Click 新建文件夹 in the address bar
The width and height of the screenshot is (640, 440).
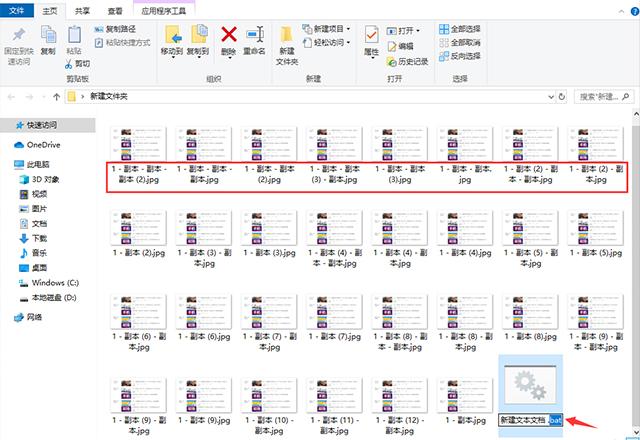pyautogui.click(x=109, y=97)
